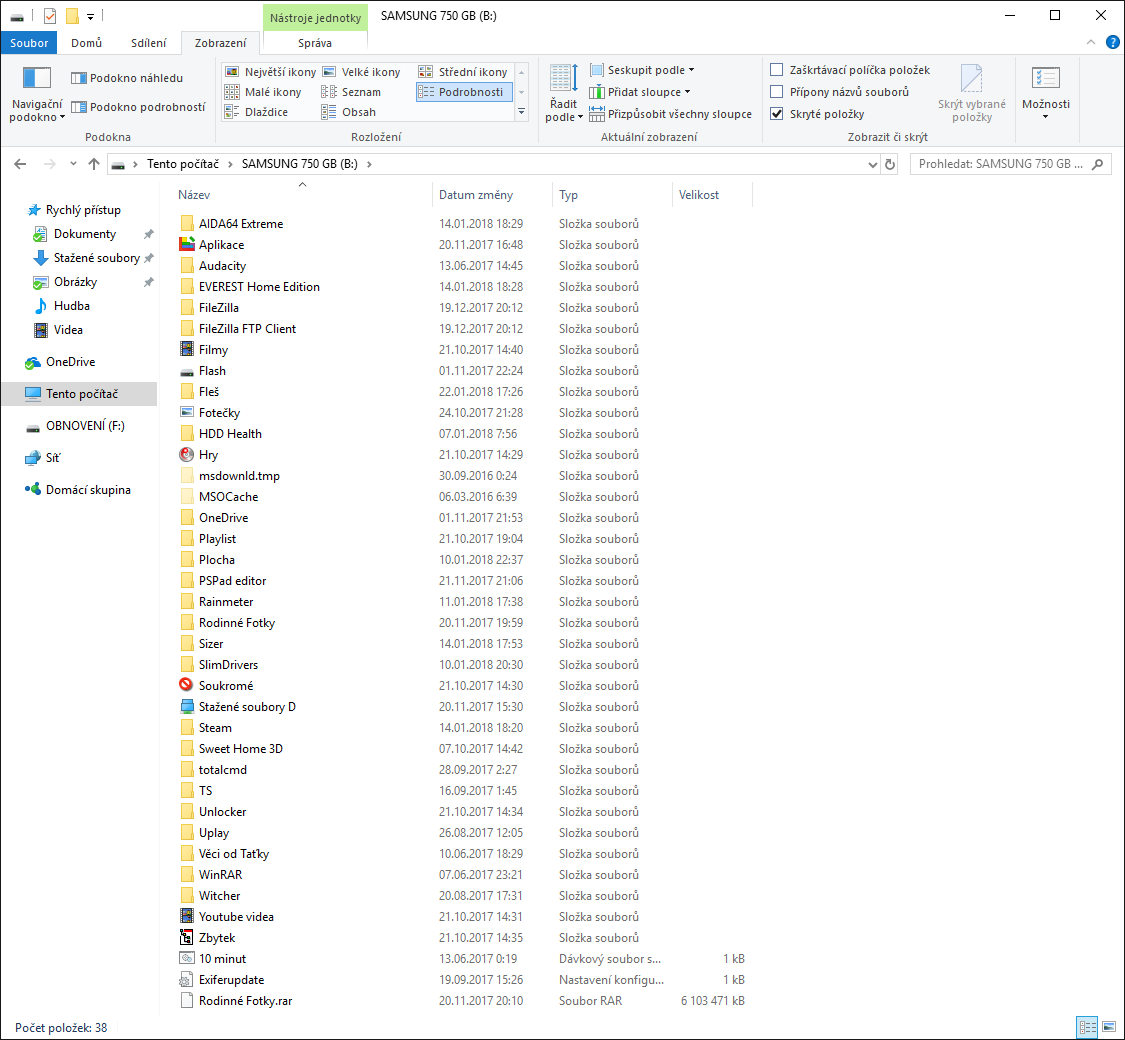Viewport: 1125px width, 1040px height.
Task: Select Seznam list layout
Action: point(351,92)
